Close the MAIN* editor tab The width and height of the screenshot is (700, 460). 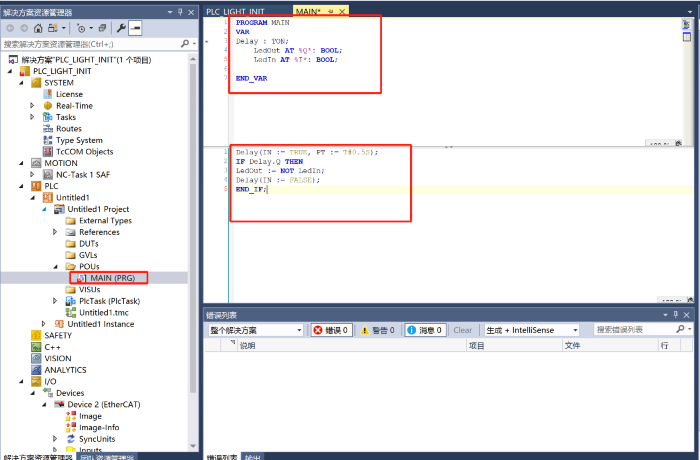[342, 12]
